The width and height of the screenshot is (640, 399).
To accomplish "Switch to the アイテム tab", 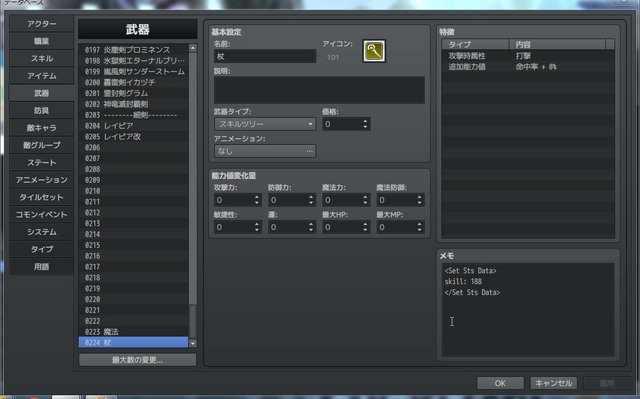I will [42, 75].
